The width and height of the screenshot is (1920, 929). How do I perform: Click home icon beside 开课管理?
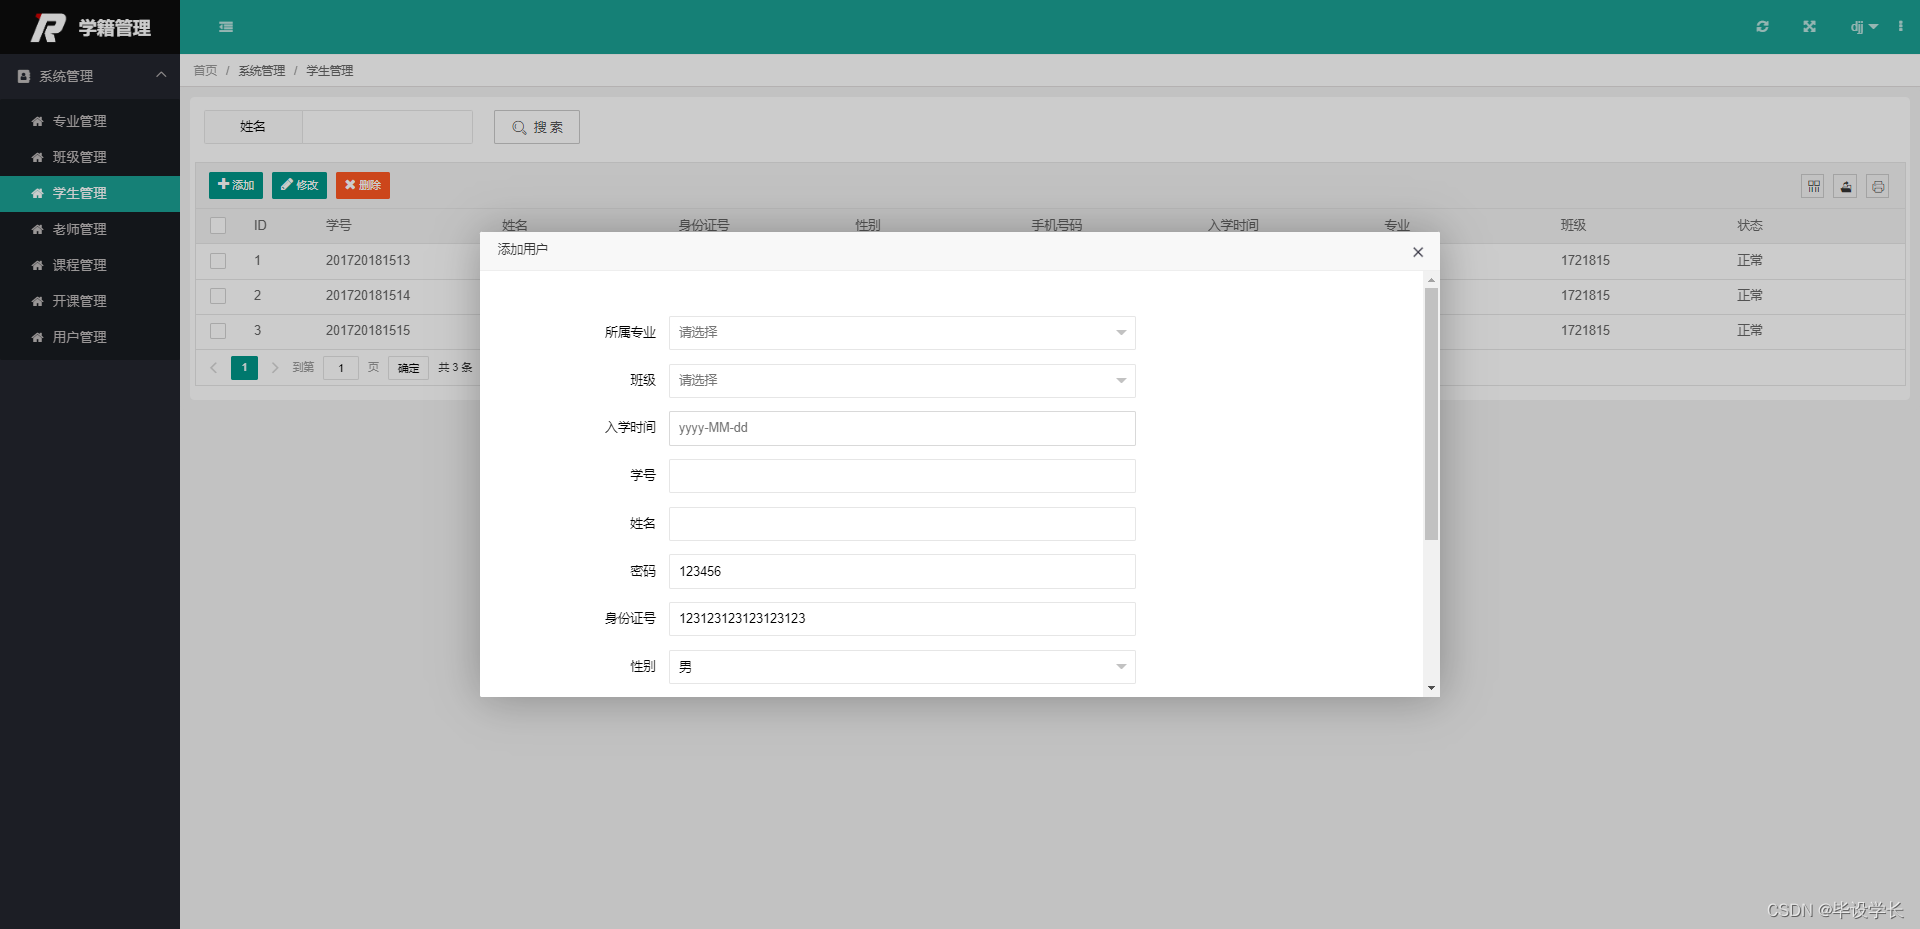point(37,301)
